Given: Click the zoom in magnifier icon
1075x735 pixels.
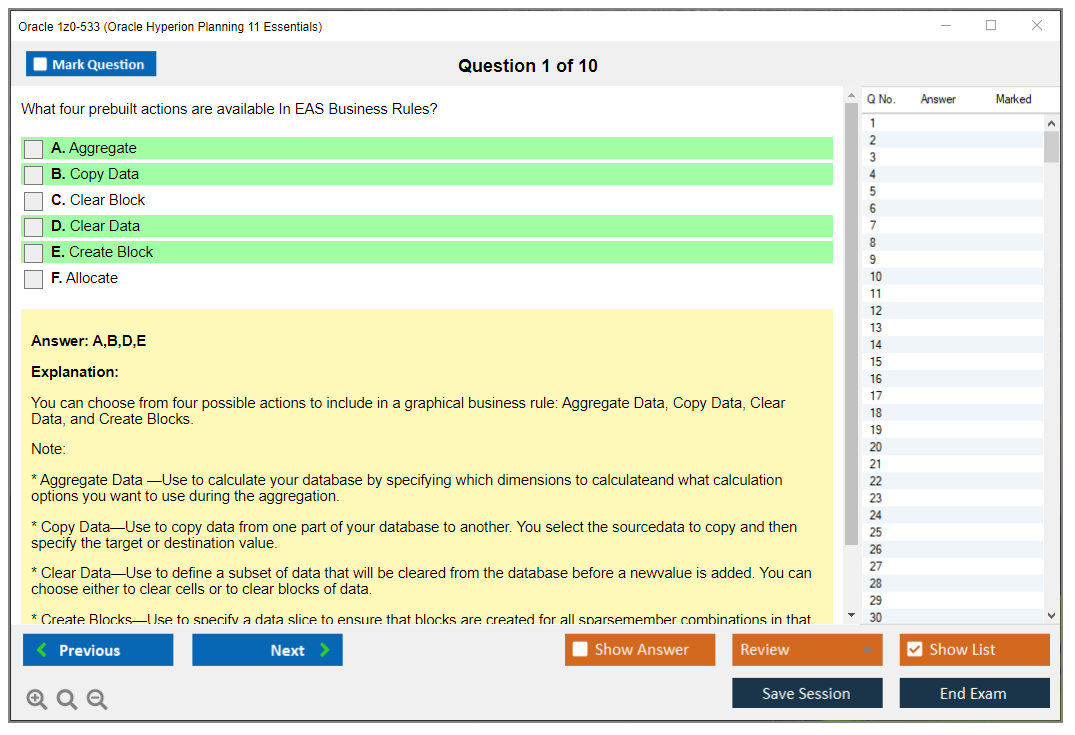Looking at the screenshot, I should (37, 700).
